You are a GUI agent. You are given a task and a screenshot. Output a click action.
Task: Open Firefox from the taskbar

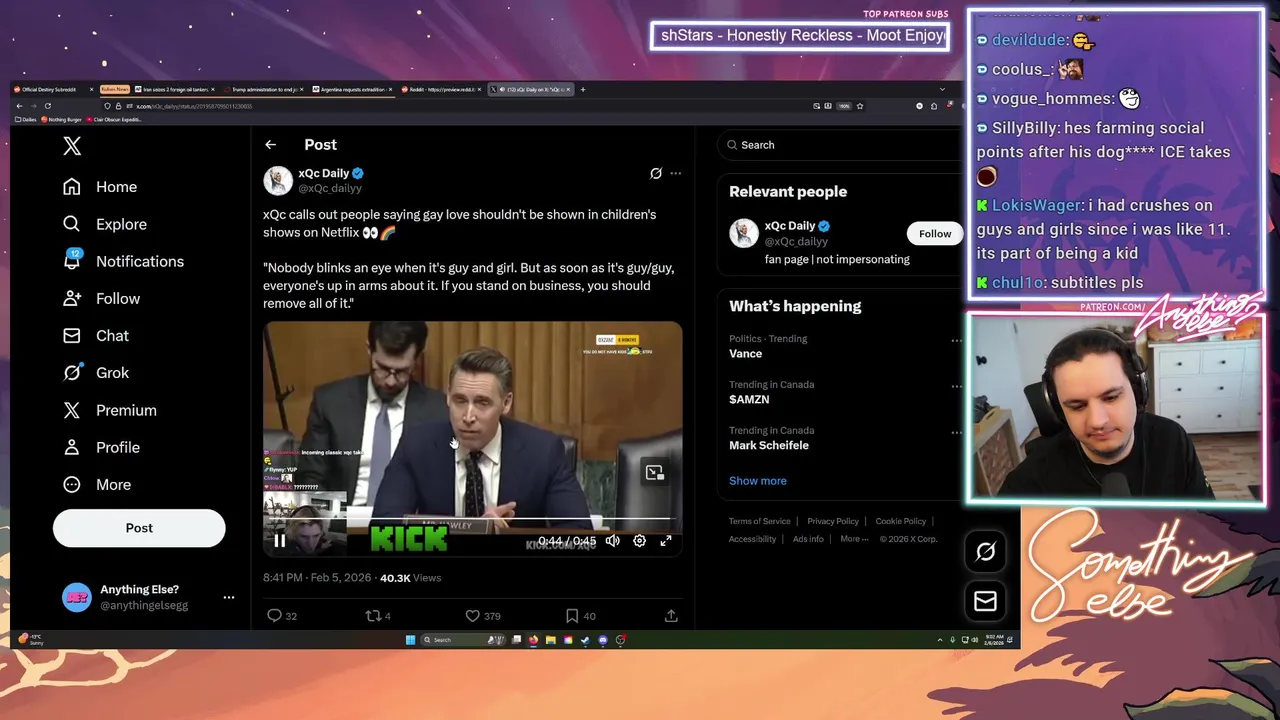[533, 640]
